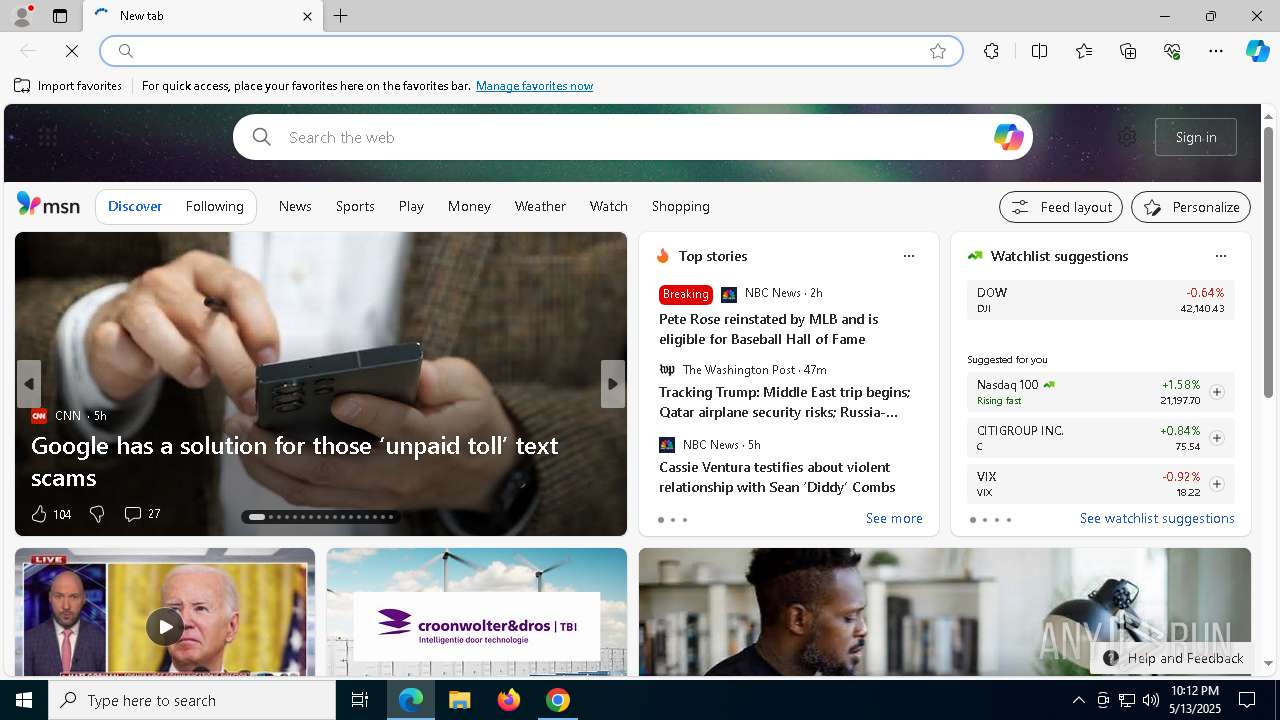This screenshot has height=720, width=1280.
Task: Open the tab actions menu icon
Action: [x=60, y=16]
